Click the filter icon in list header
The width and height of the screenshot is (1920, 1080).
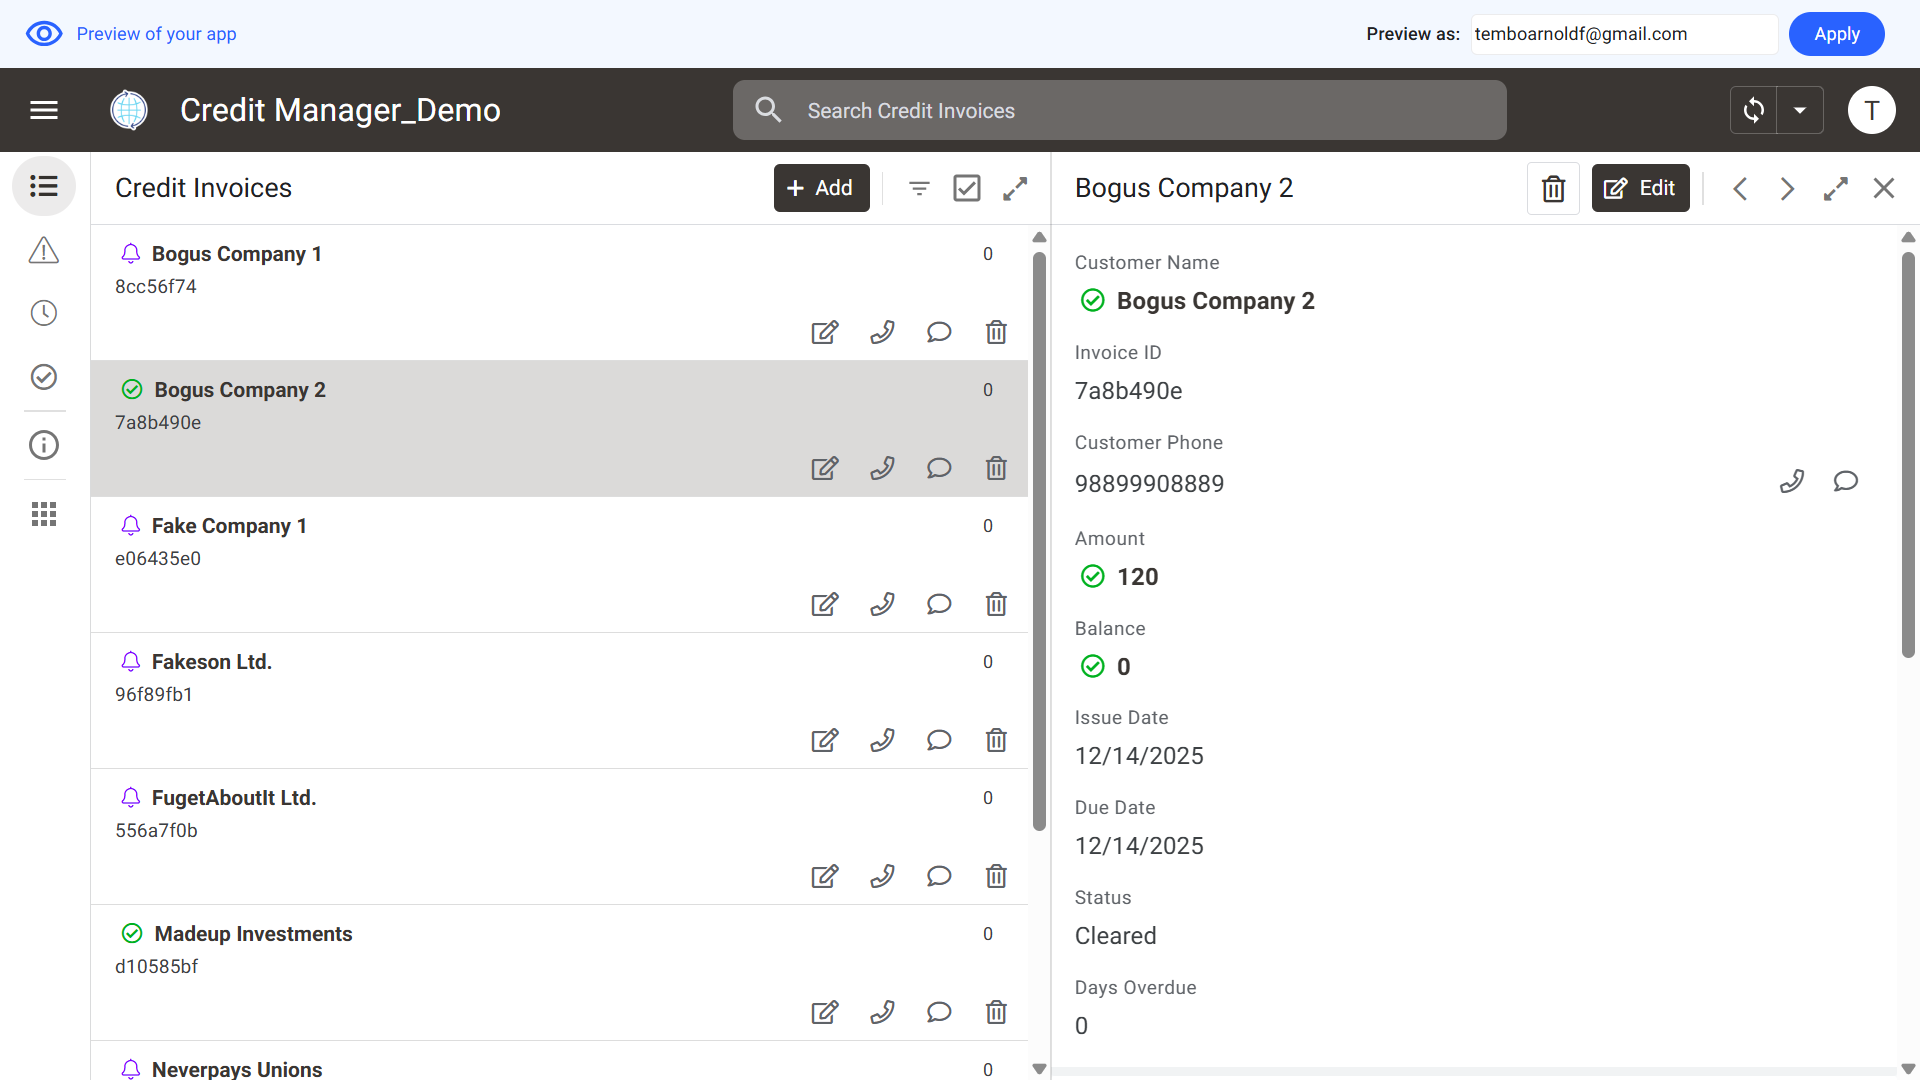919,188
